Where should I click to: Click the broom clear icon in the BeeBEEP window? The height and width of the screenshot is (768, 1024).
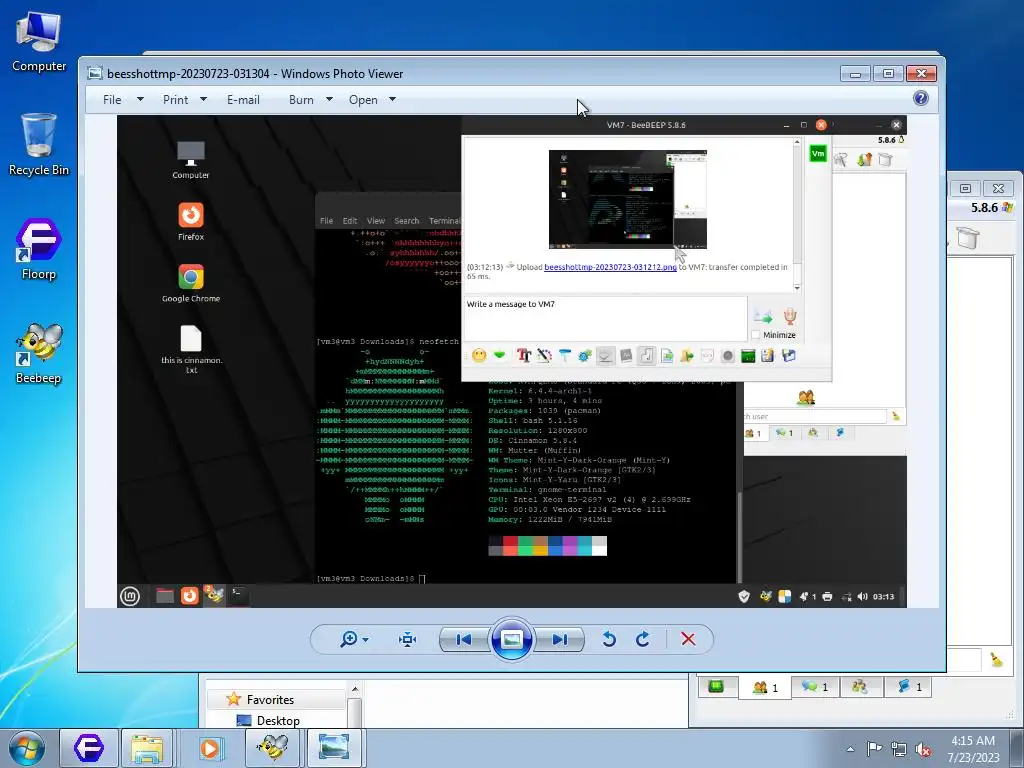click(997, 660)
